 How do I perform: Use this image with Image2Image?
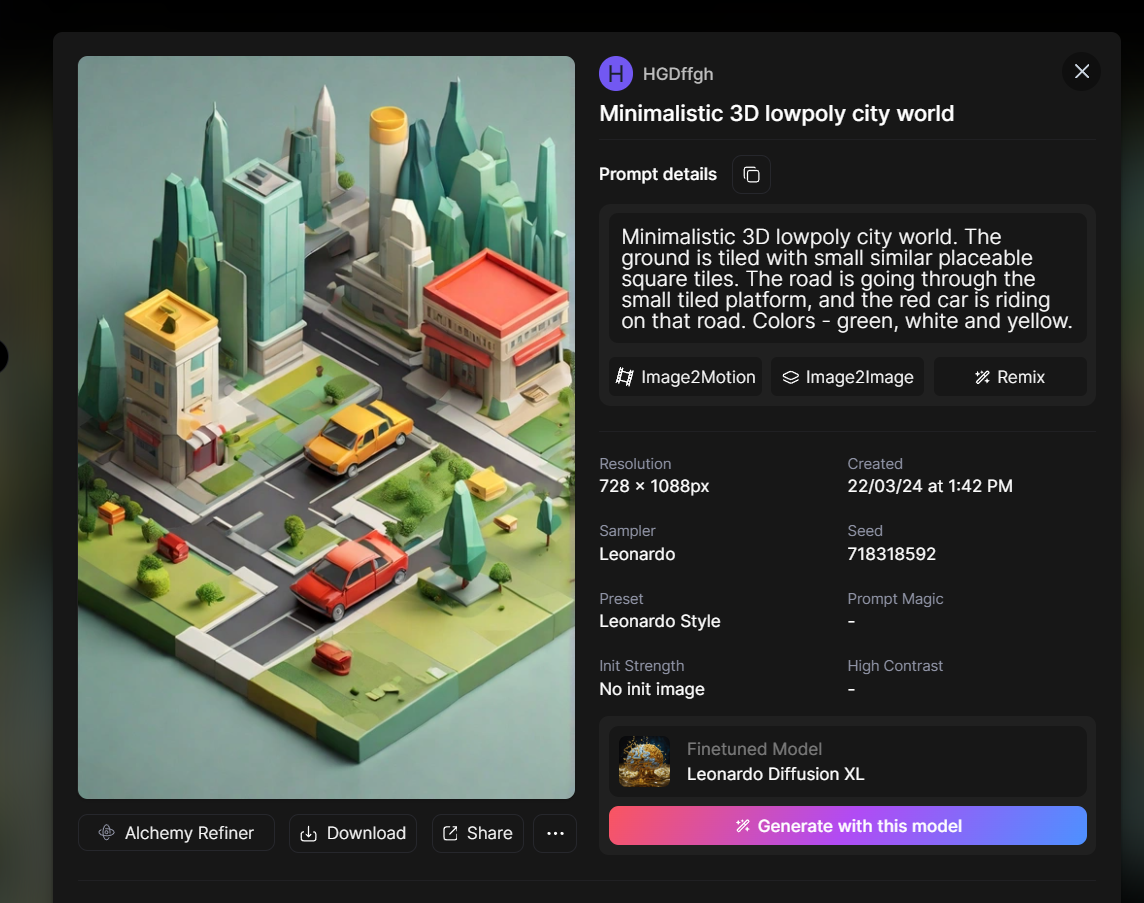tap(847, 377)
